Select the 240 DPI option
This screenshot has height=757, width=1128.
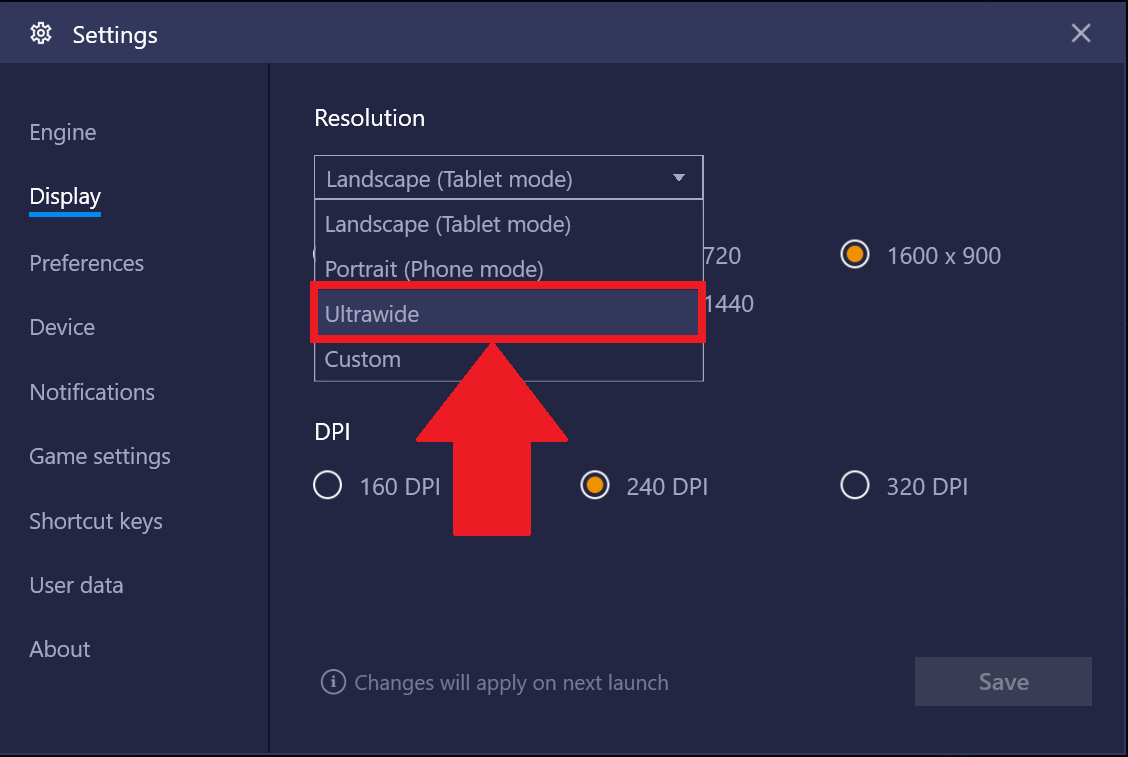(595, 487)
